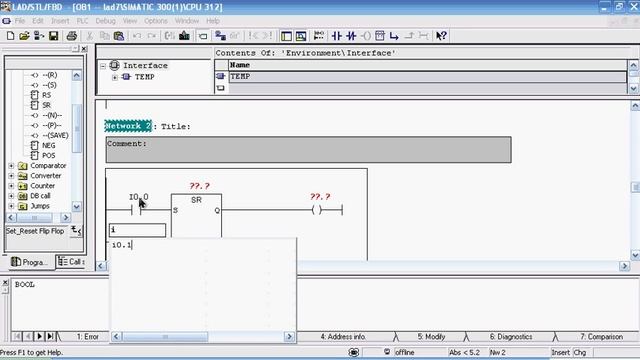
Task: Save the block with the floppy disk icon
Action: click(x=53, y=36)
